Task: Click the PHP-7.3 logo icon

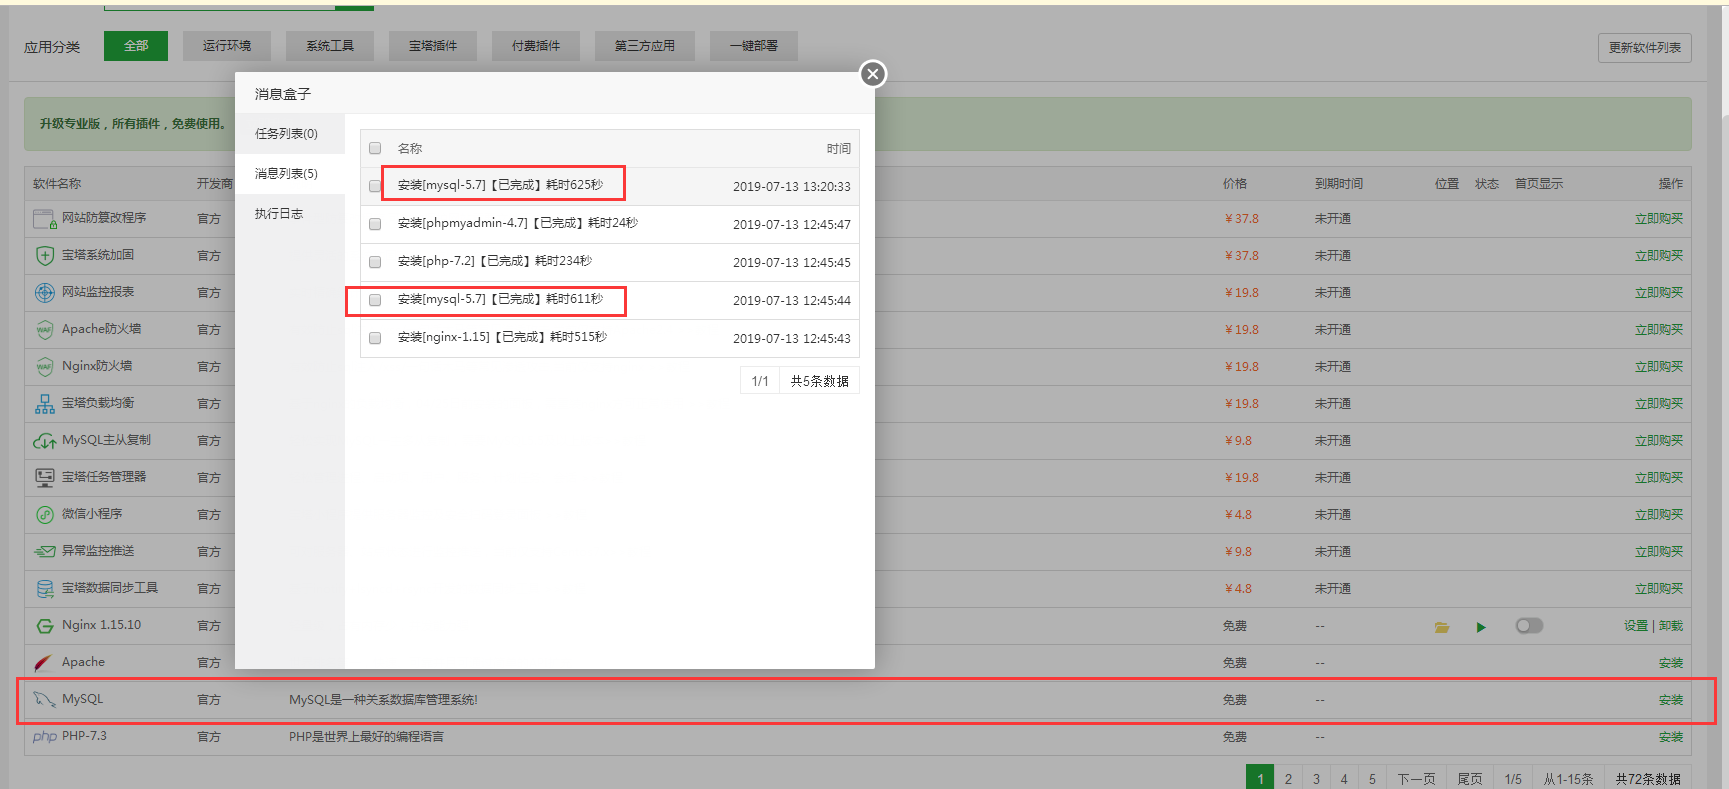Action: click(45, 736)
